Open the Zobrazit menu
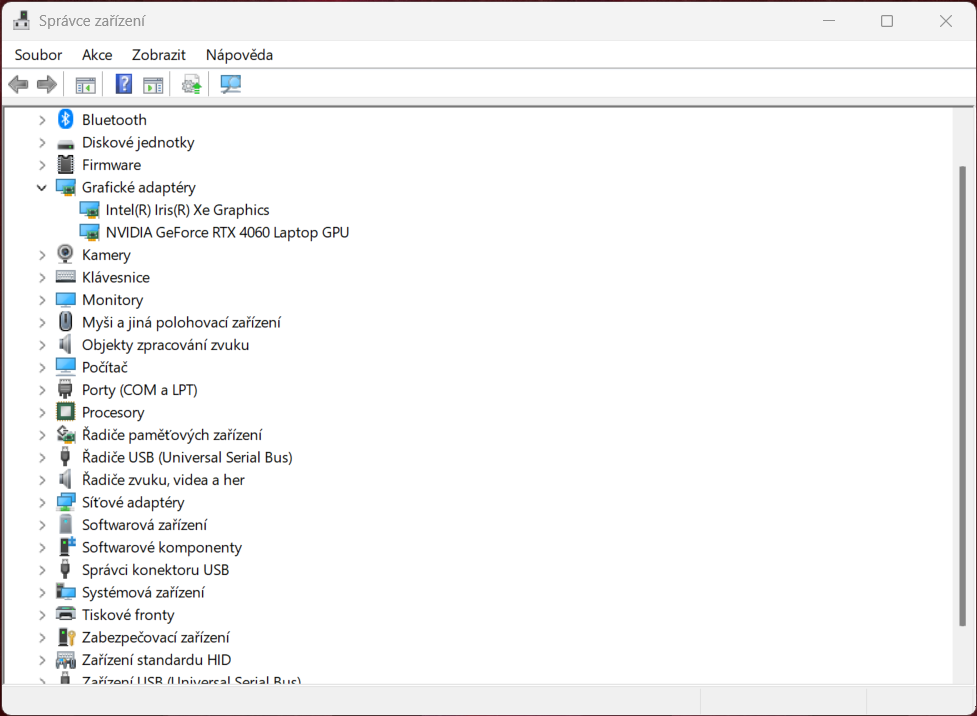The image size is (977, 716). 158,55
